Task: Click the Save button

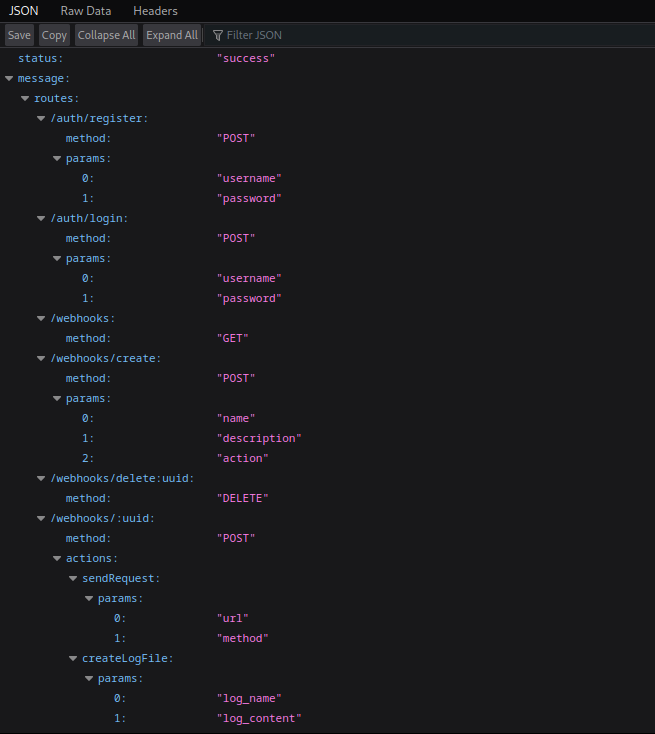Action: [20, 35]
